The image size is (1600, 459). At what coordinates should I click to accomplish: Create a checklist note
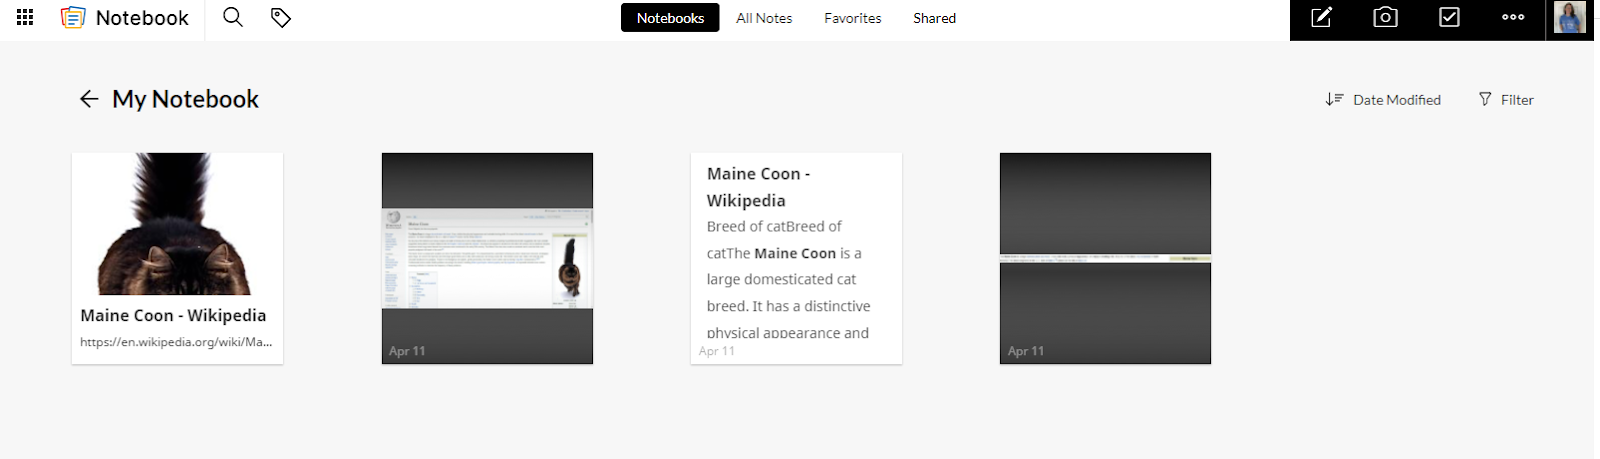tap(1449, 17)
